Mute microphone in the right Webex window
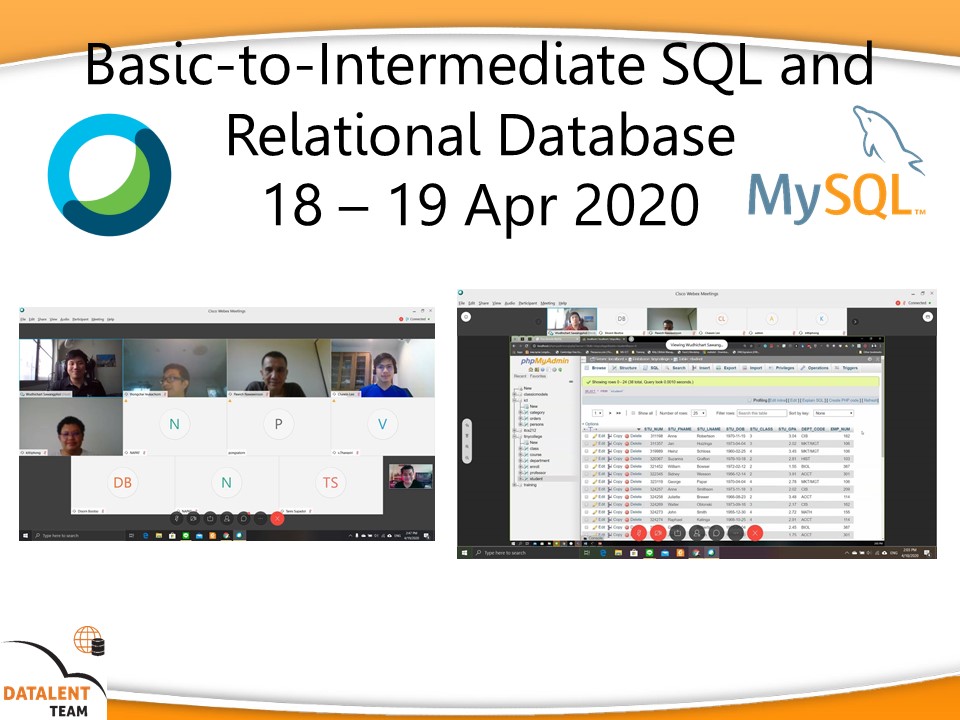The image size is (960, 720). [637, 533]
